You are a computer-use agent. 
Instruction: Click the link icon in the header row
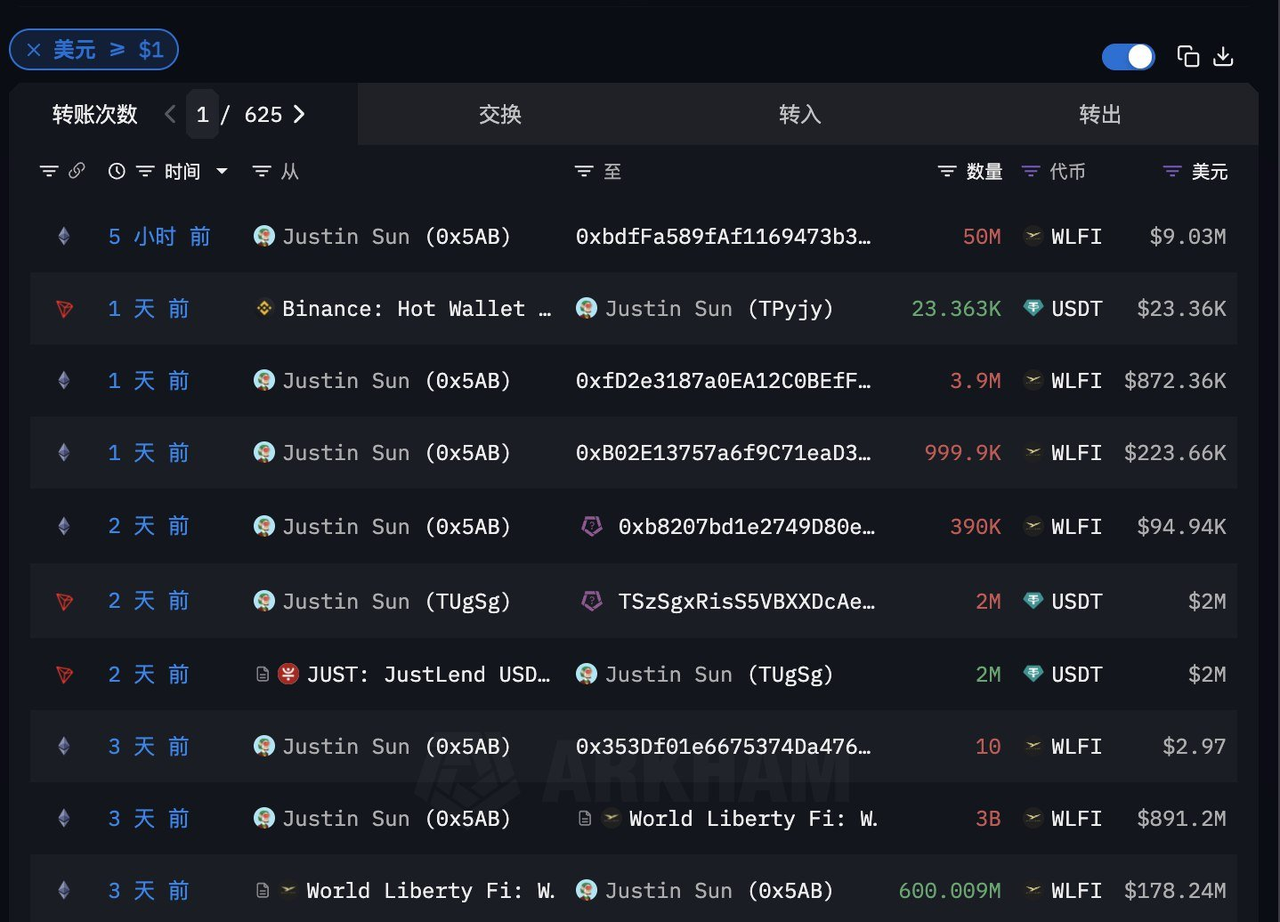77,172
